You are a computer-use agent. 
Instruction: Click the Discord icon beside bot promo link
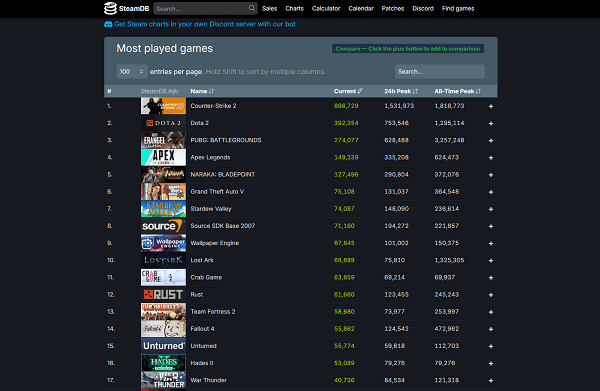point(108,24)
